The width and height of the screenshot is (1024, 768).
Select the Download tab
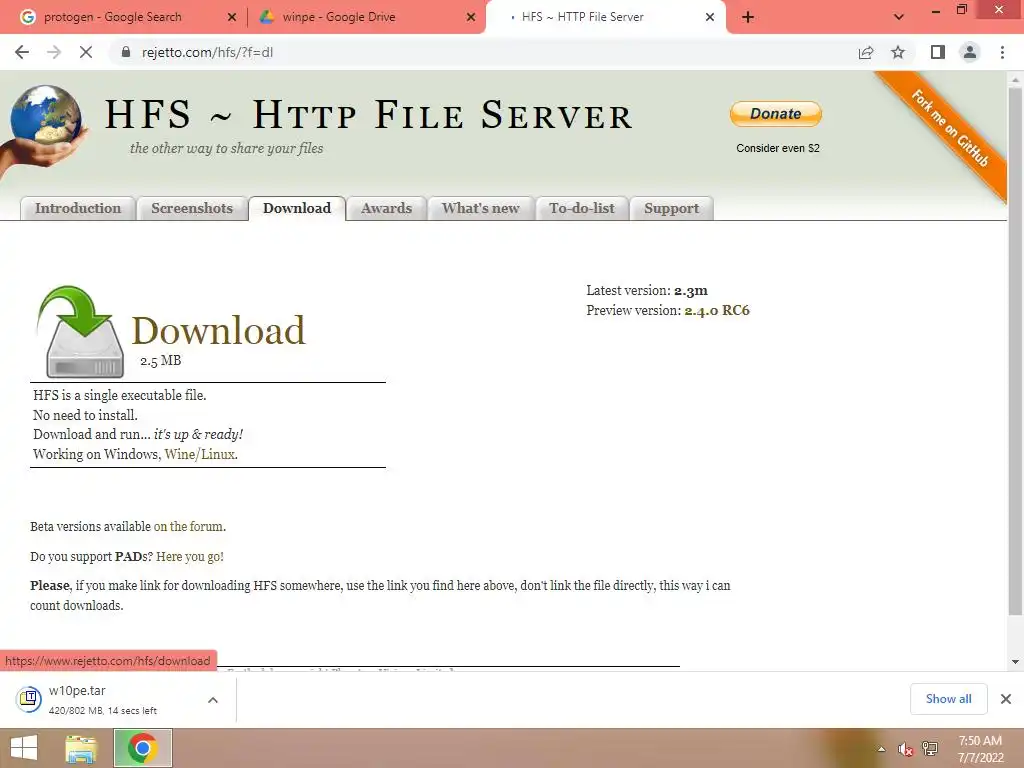click(x=297, y=208)
